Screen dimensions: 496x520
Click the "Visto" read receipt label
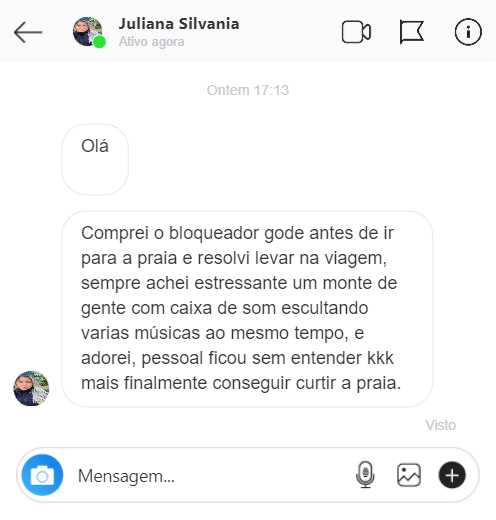(x=441, y=425)
